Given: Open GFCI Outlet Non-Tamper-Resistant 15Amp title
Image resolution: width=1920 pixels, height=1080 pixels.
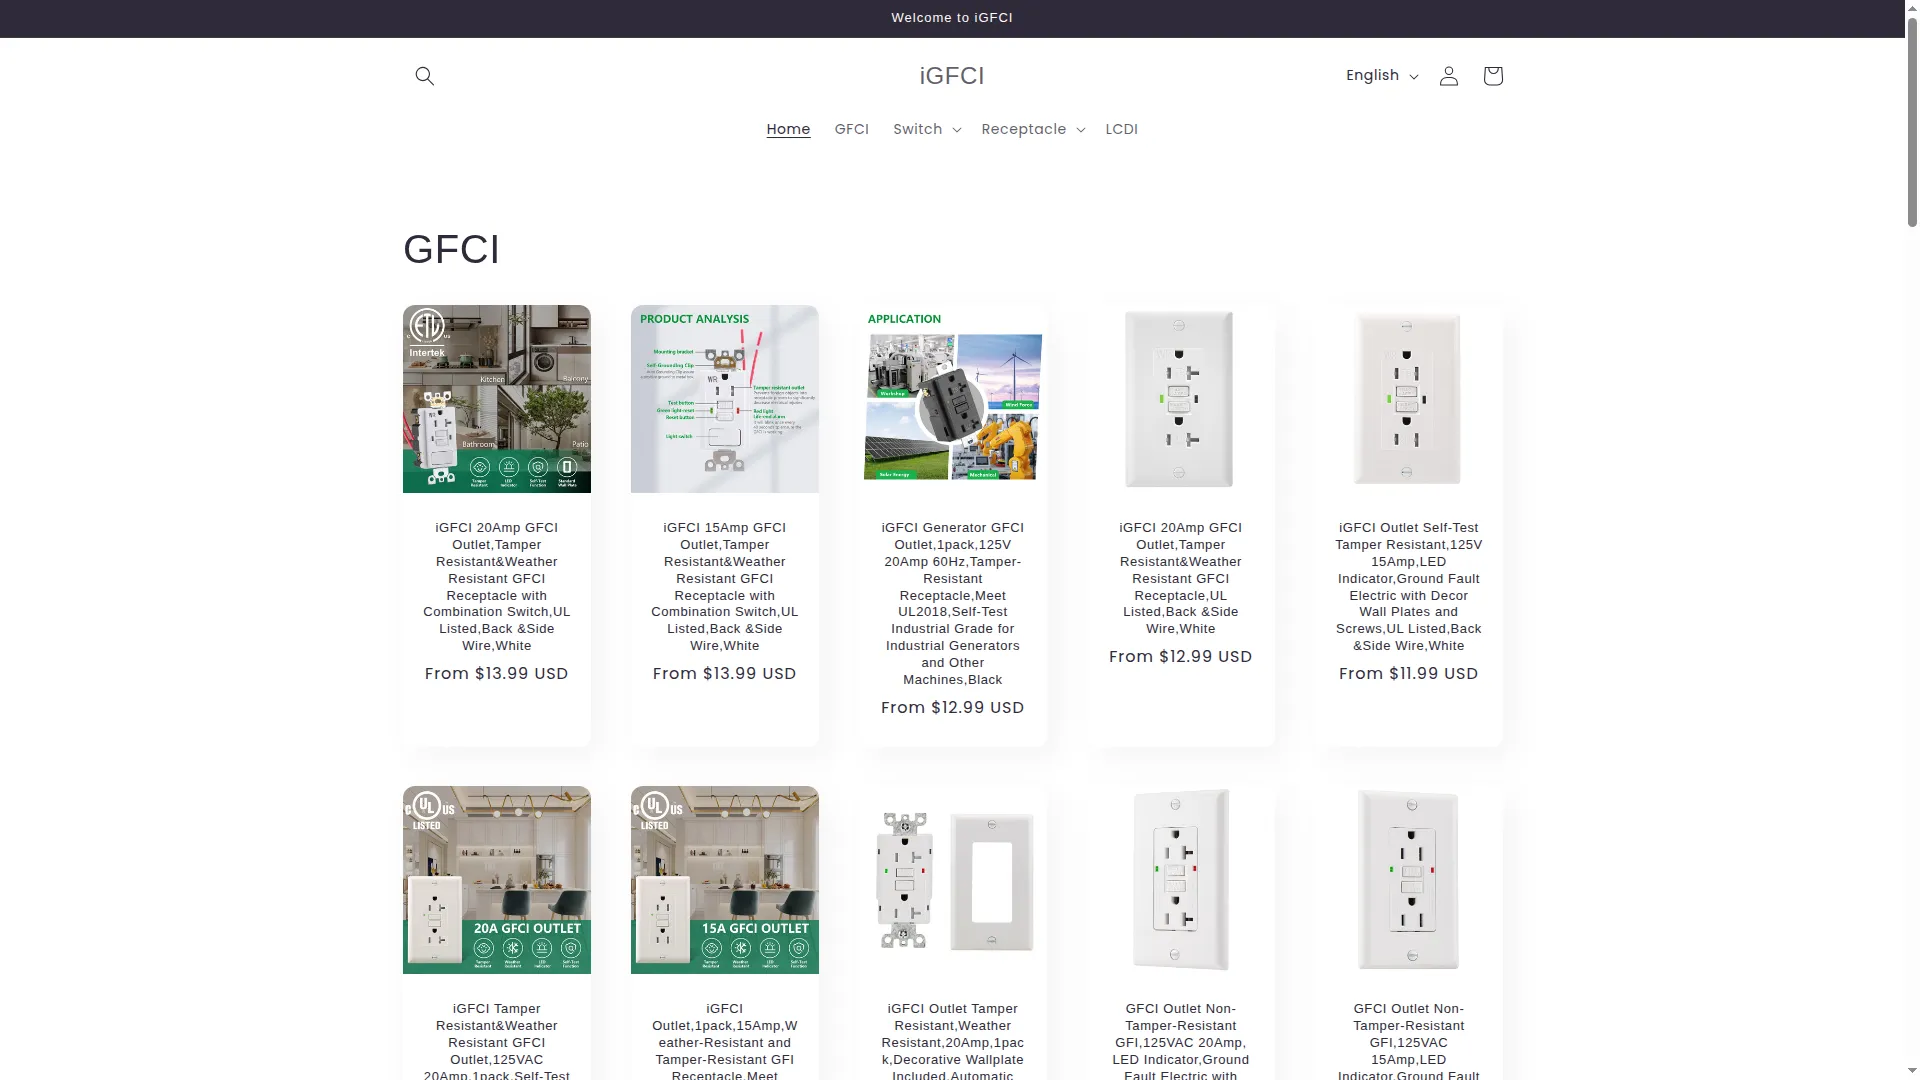Looking at the screenshot, I should click(x=1408, y=1042).
